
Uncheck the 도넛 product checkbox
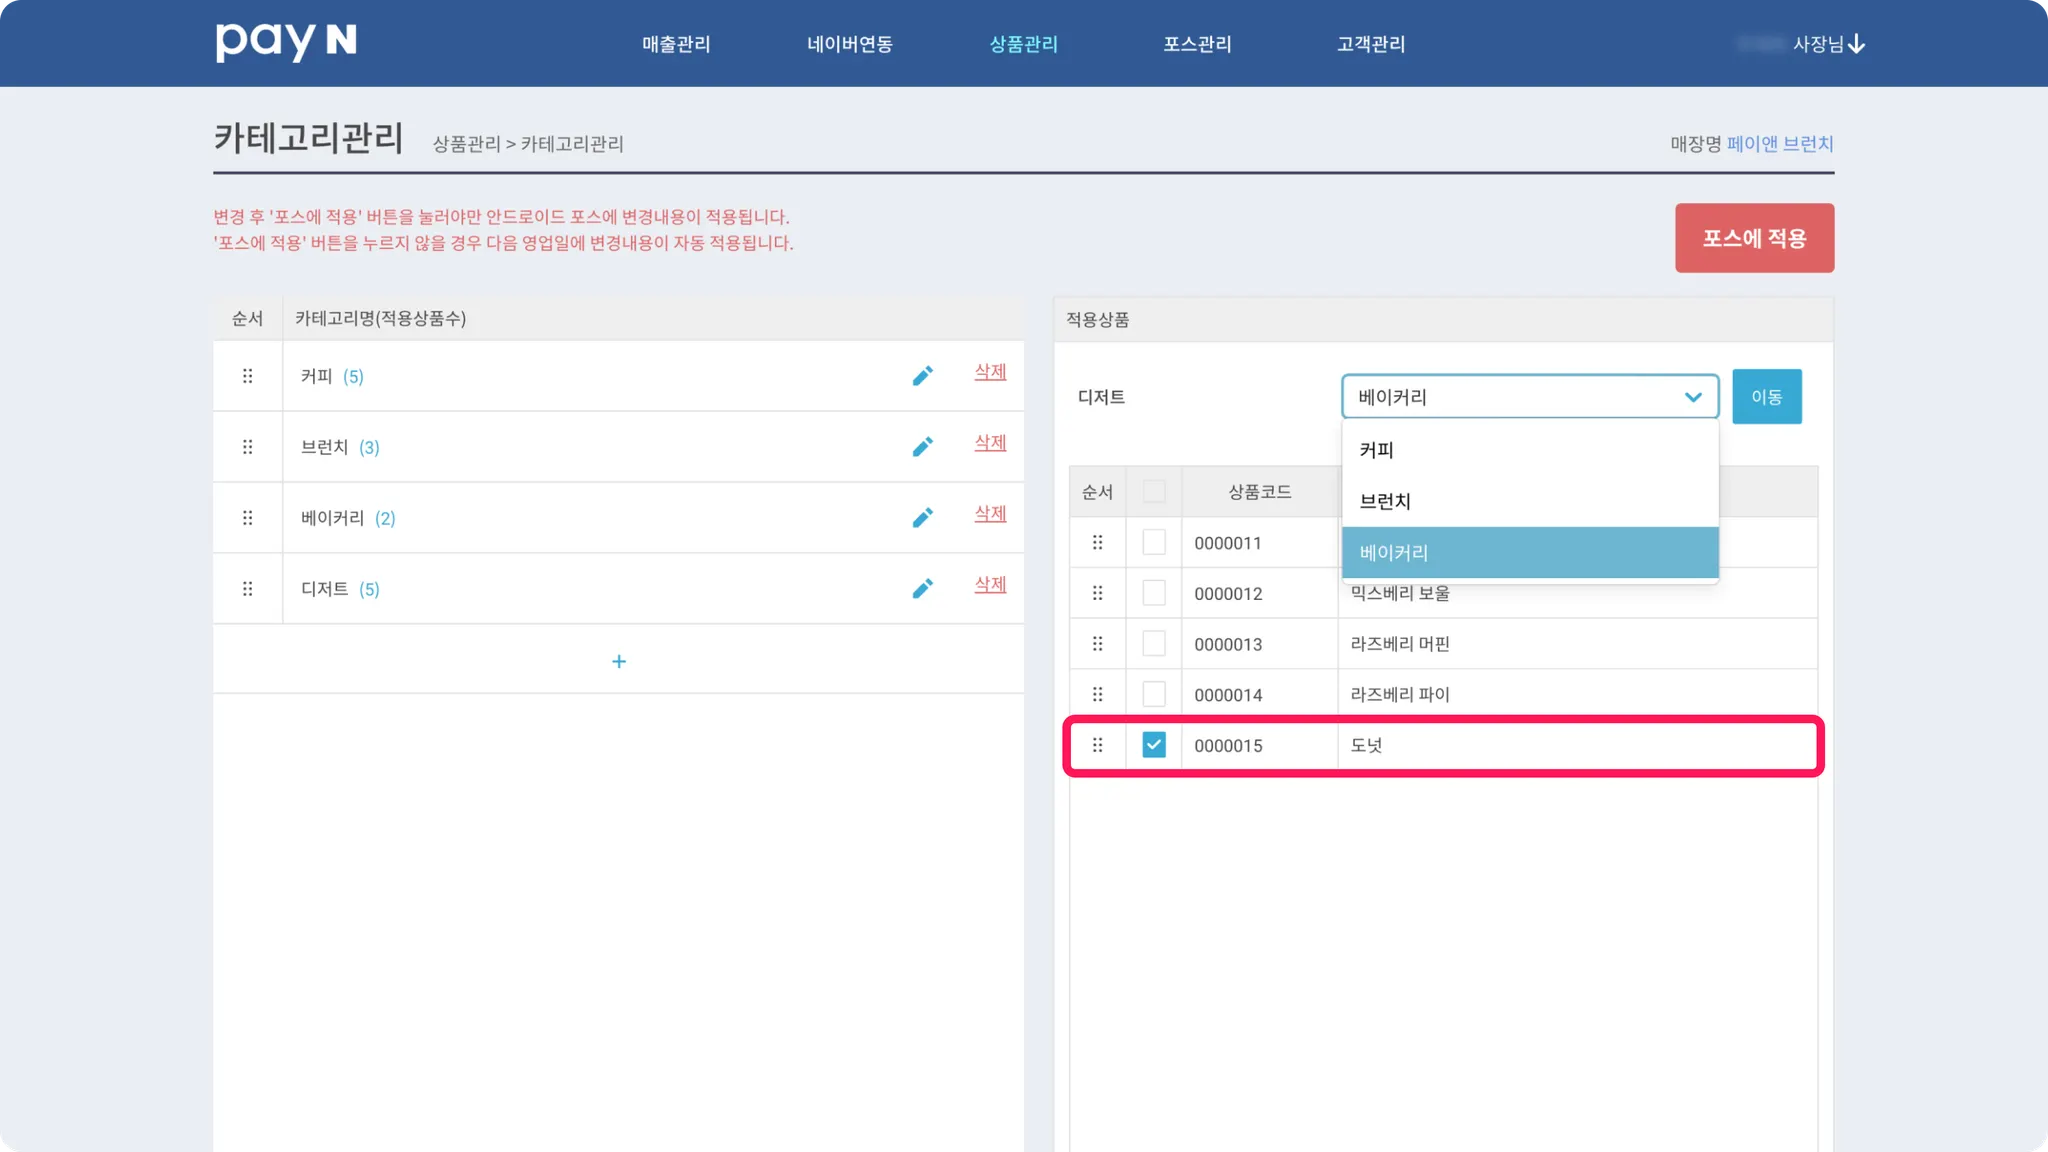1153,745
